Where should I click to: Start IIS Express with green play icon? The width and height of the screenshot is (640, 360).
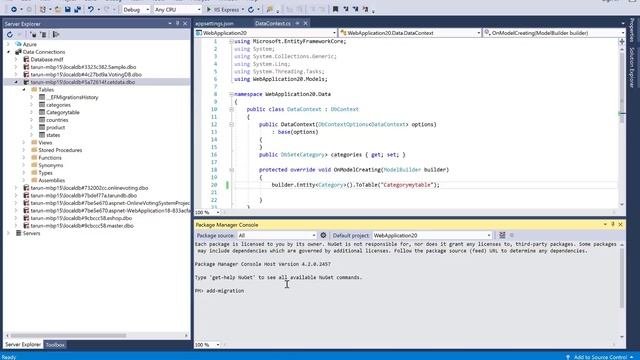(209, 9)
